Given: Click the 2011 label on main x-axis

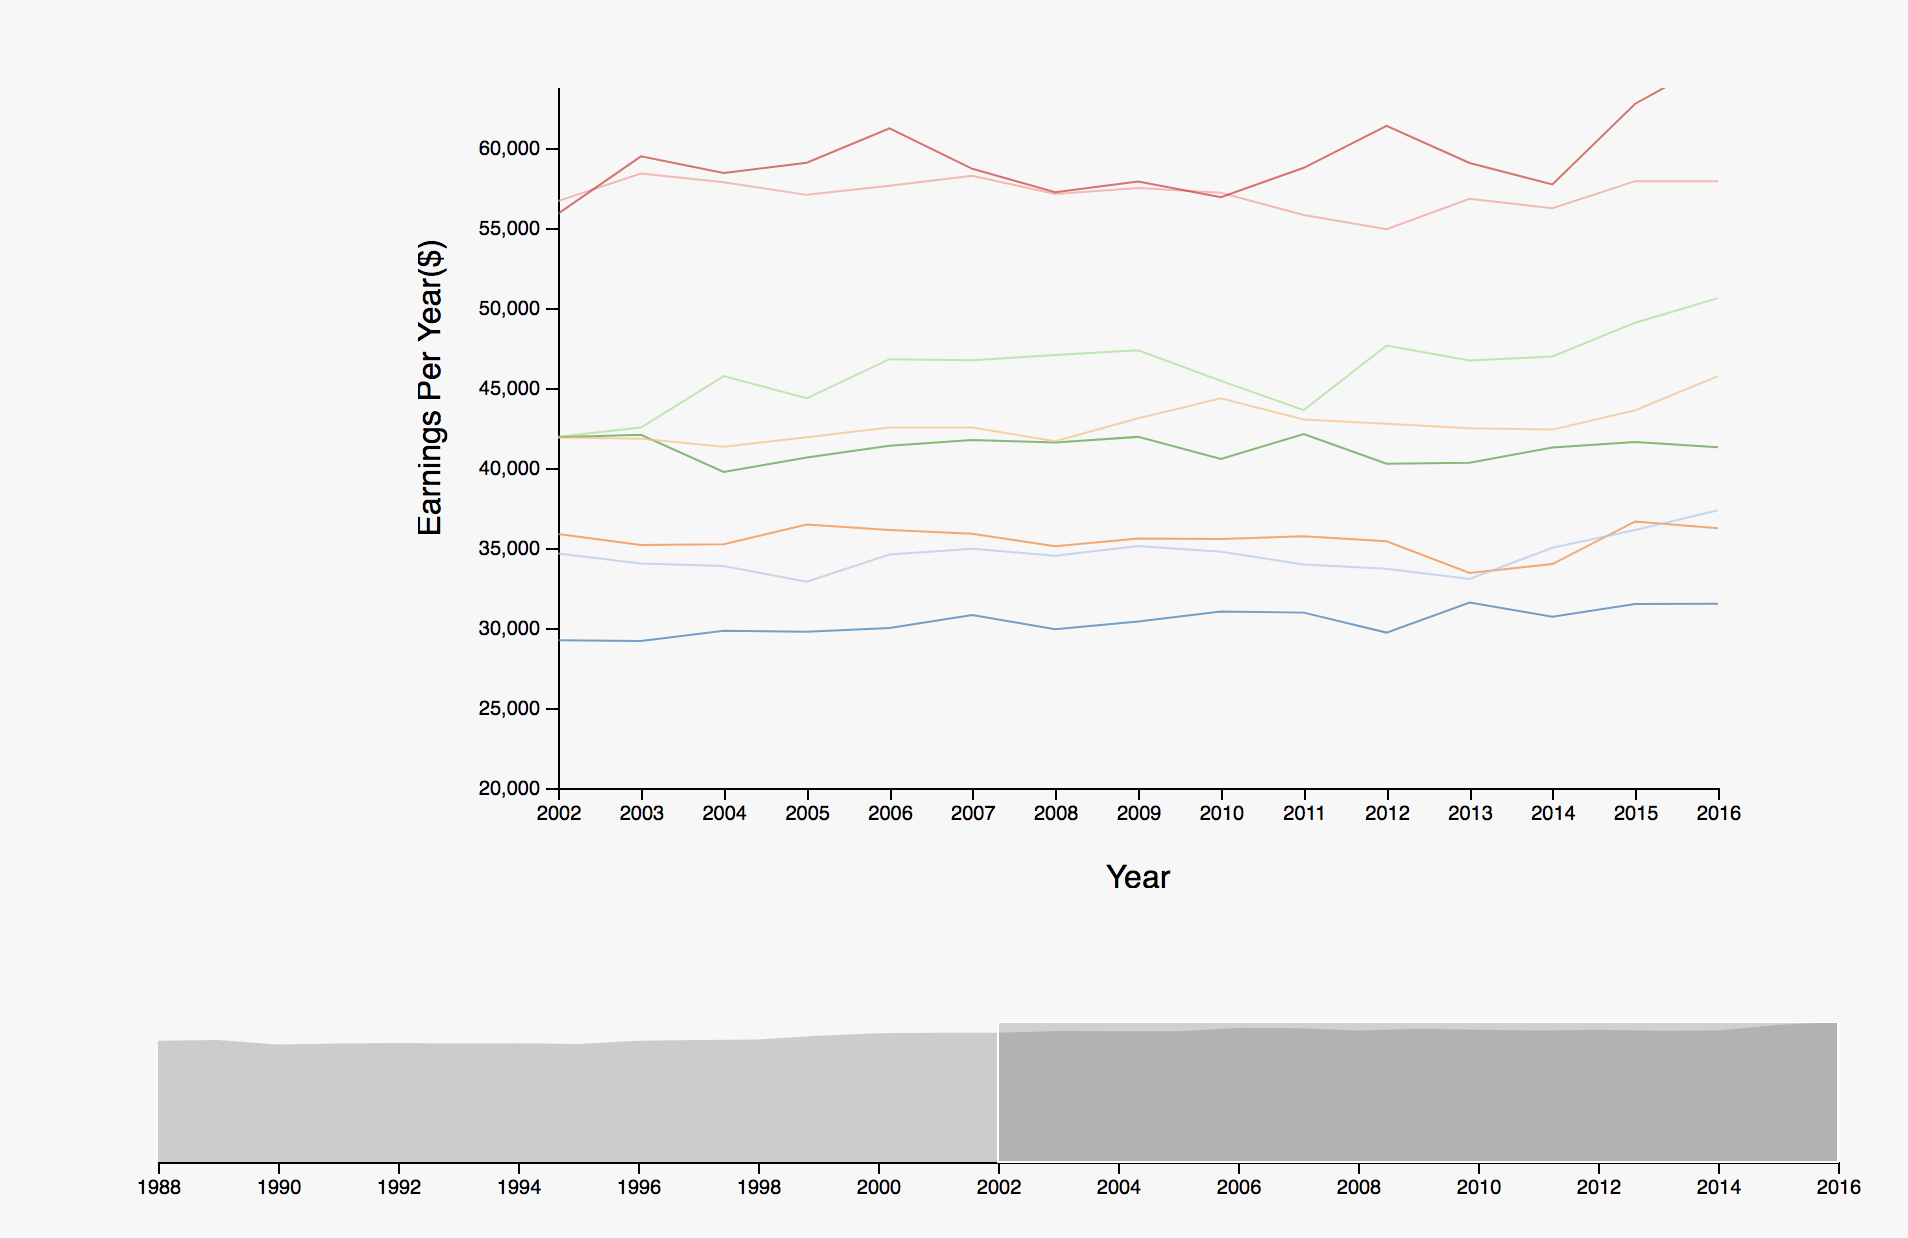Looking at the screenshot, I should pyautogui.click(x=1304, y=813).
